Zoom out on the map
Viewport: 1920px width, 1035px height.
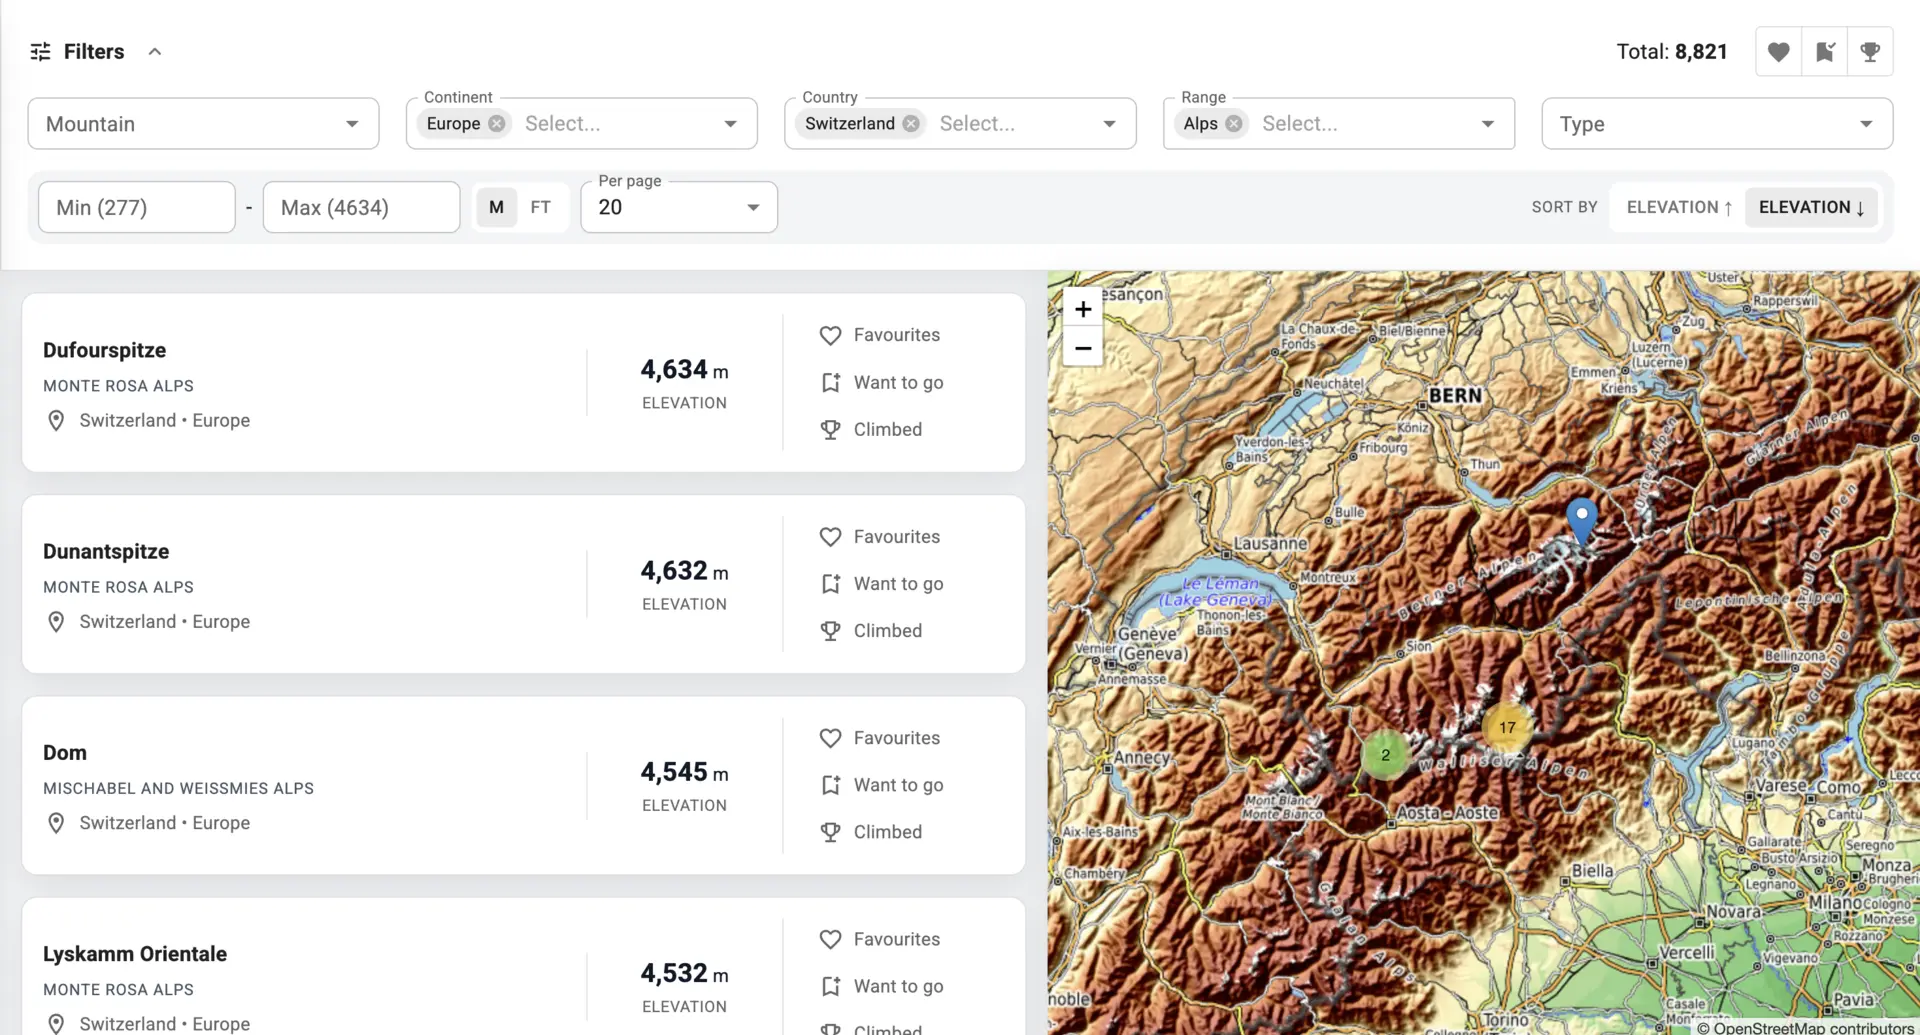(1083, 348)
